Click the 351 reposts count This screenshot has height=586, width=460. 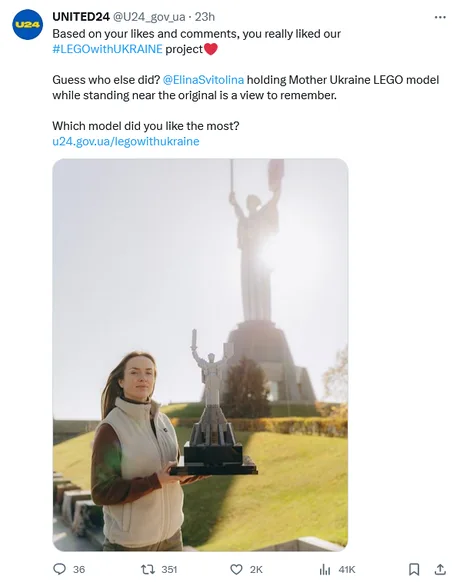[169, 569]
